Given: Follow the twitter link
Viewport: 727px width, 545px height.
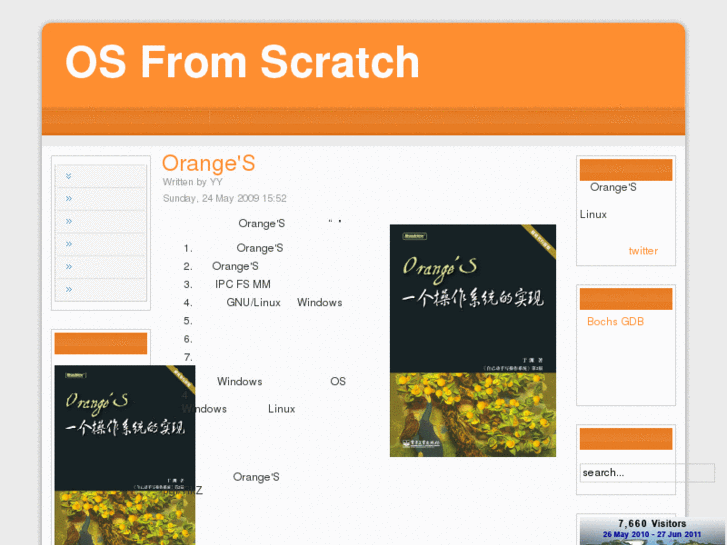Looking at the screenshot, I should 643,251.
